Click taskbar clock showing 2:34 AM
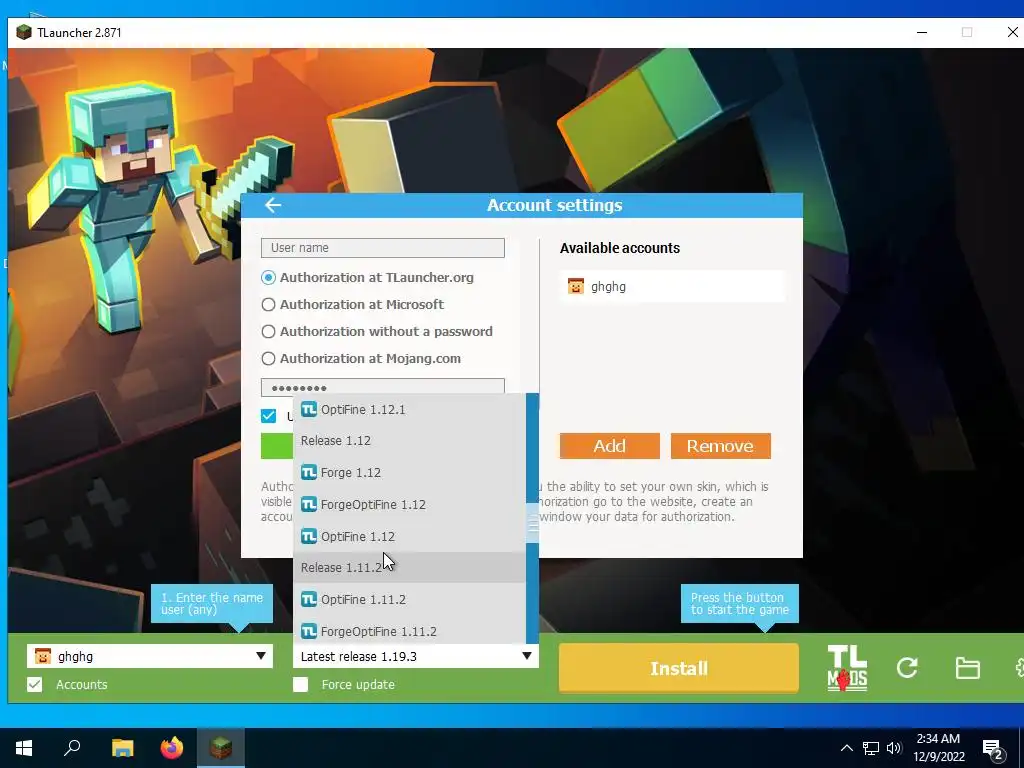This screenshot has height=768, width=1024. click(938, 748)
